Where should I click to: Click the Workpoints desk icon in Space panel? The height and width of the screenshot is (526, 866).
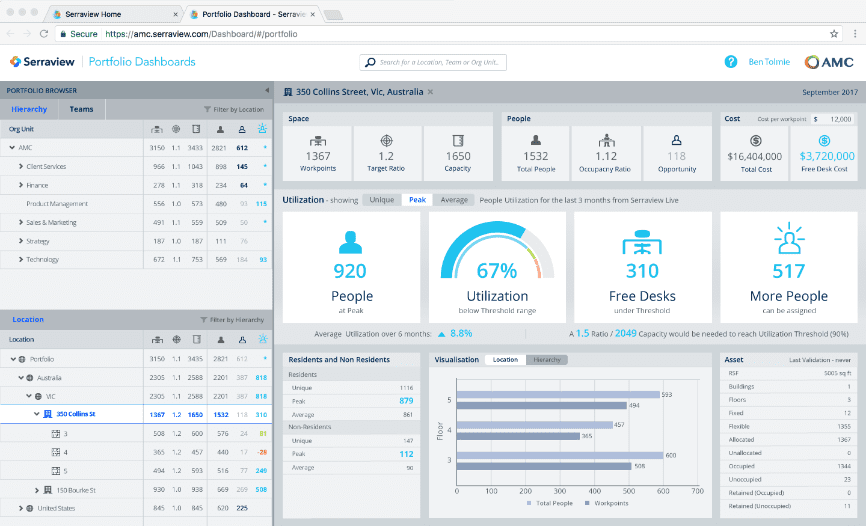(x=316, y=140)
